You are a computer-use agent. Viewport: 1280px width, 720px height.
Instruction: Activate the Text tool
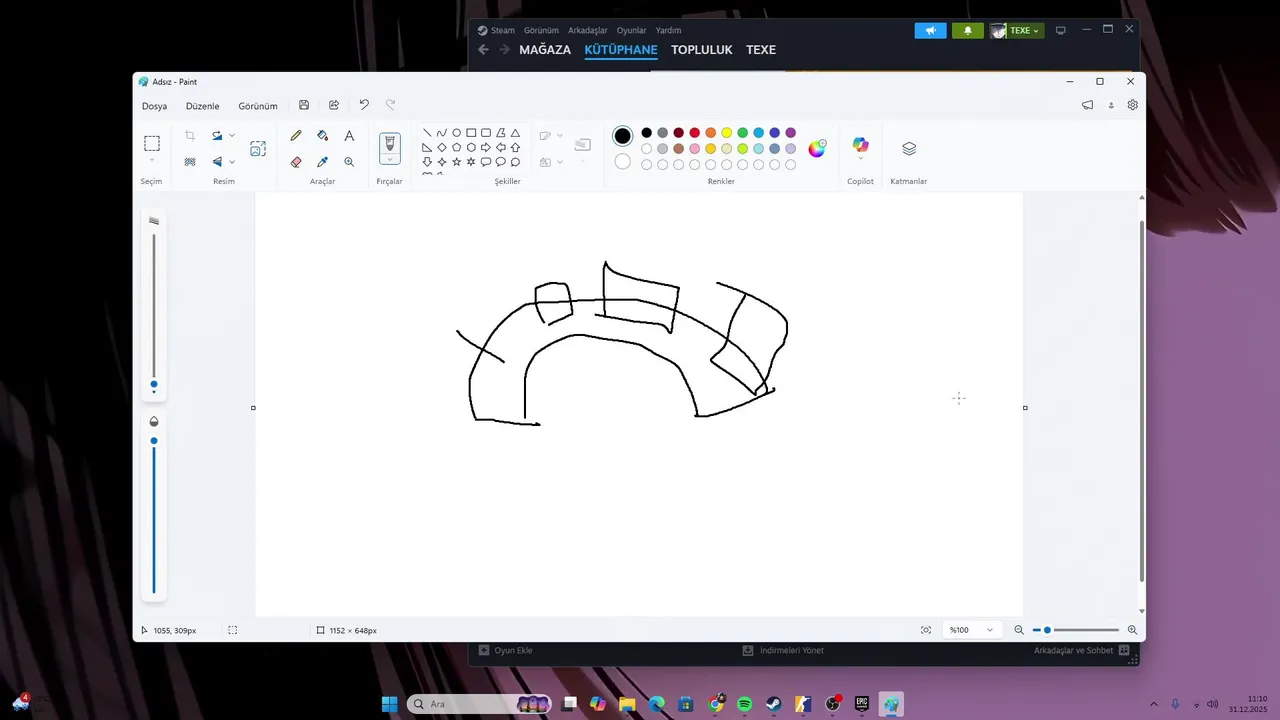coord(349,136)
